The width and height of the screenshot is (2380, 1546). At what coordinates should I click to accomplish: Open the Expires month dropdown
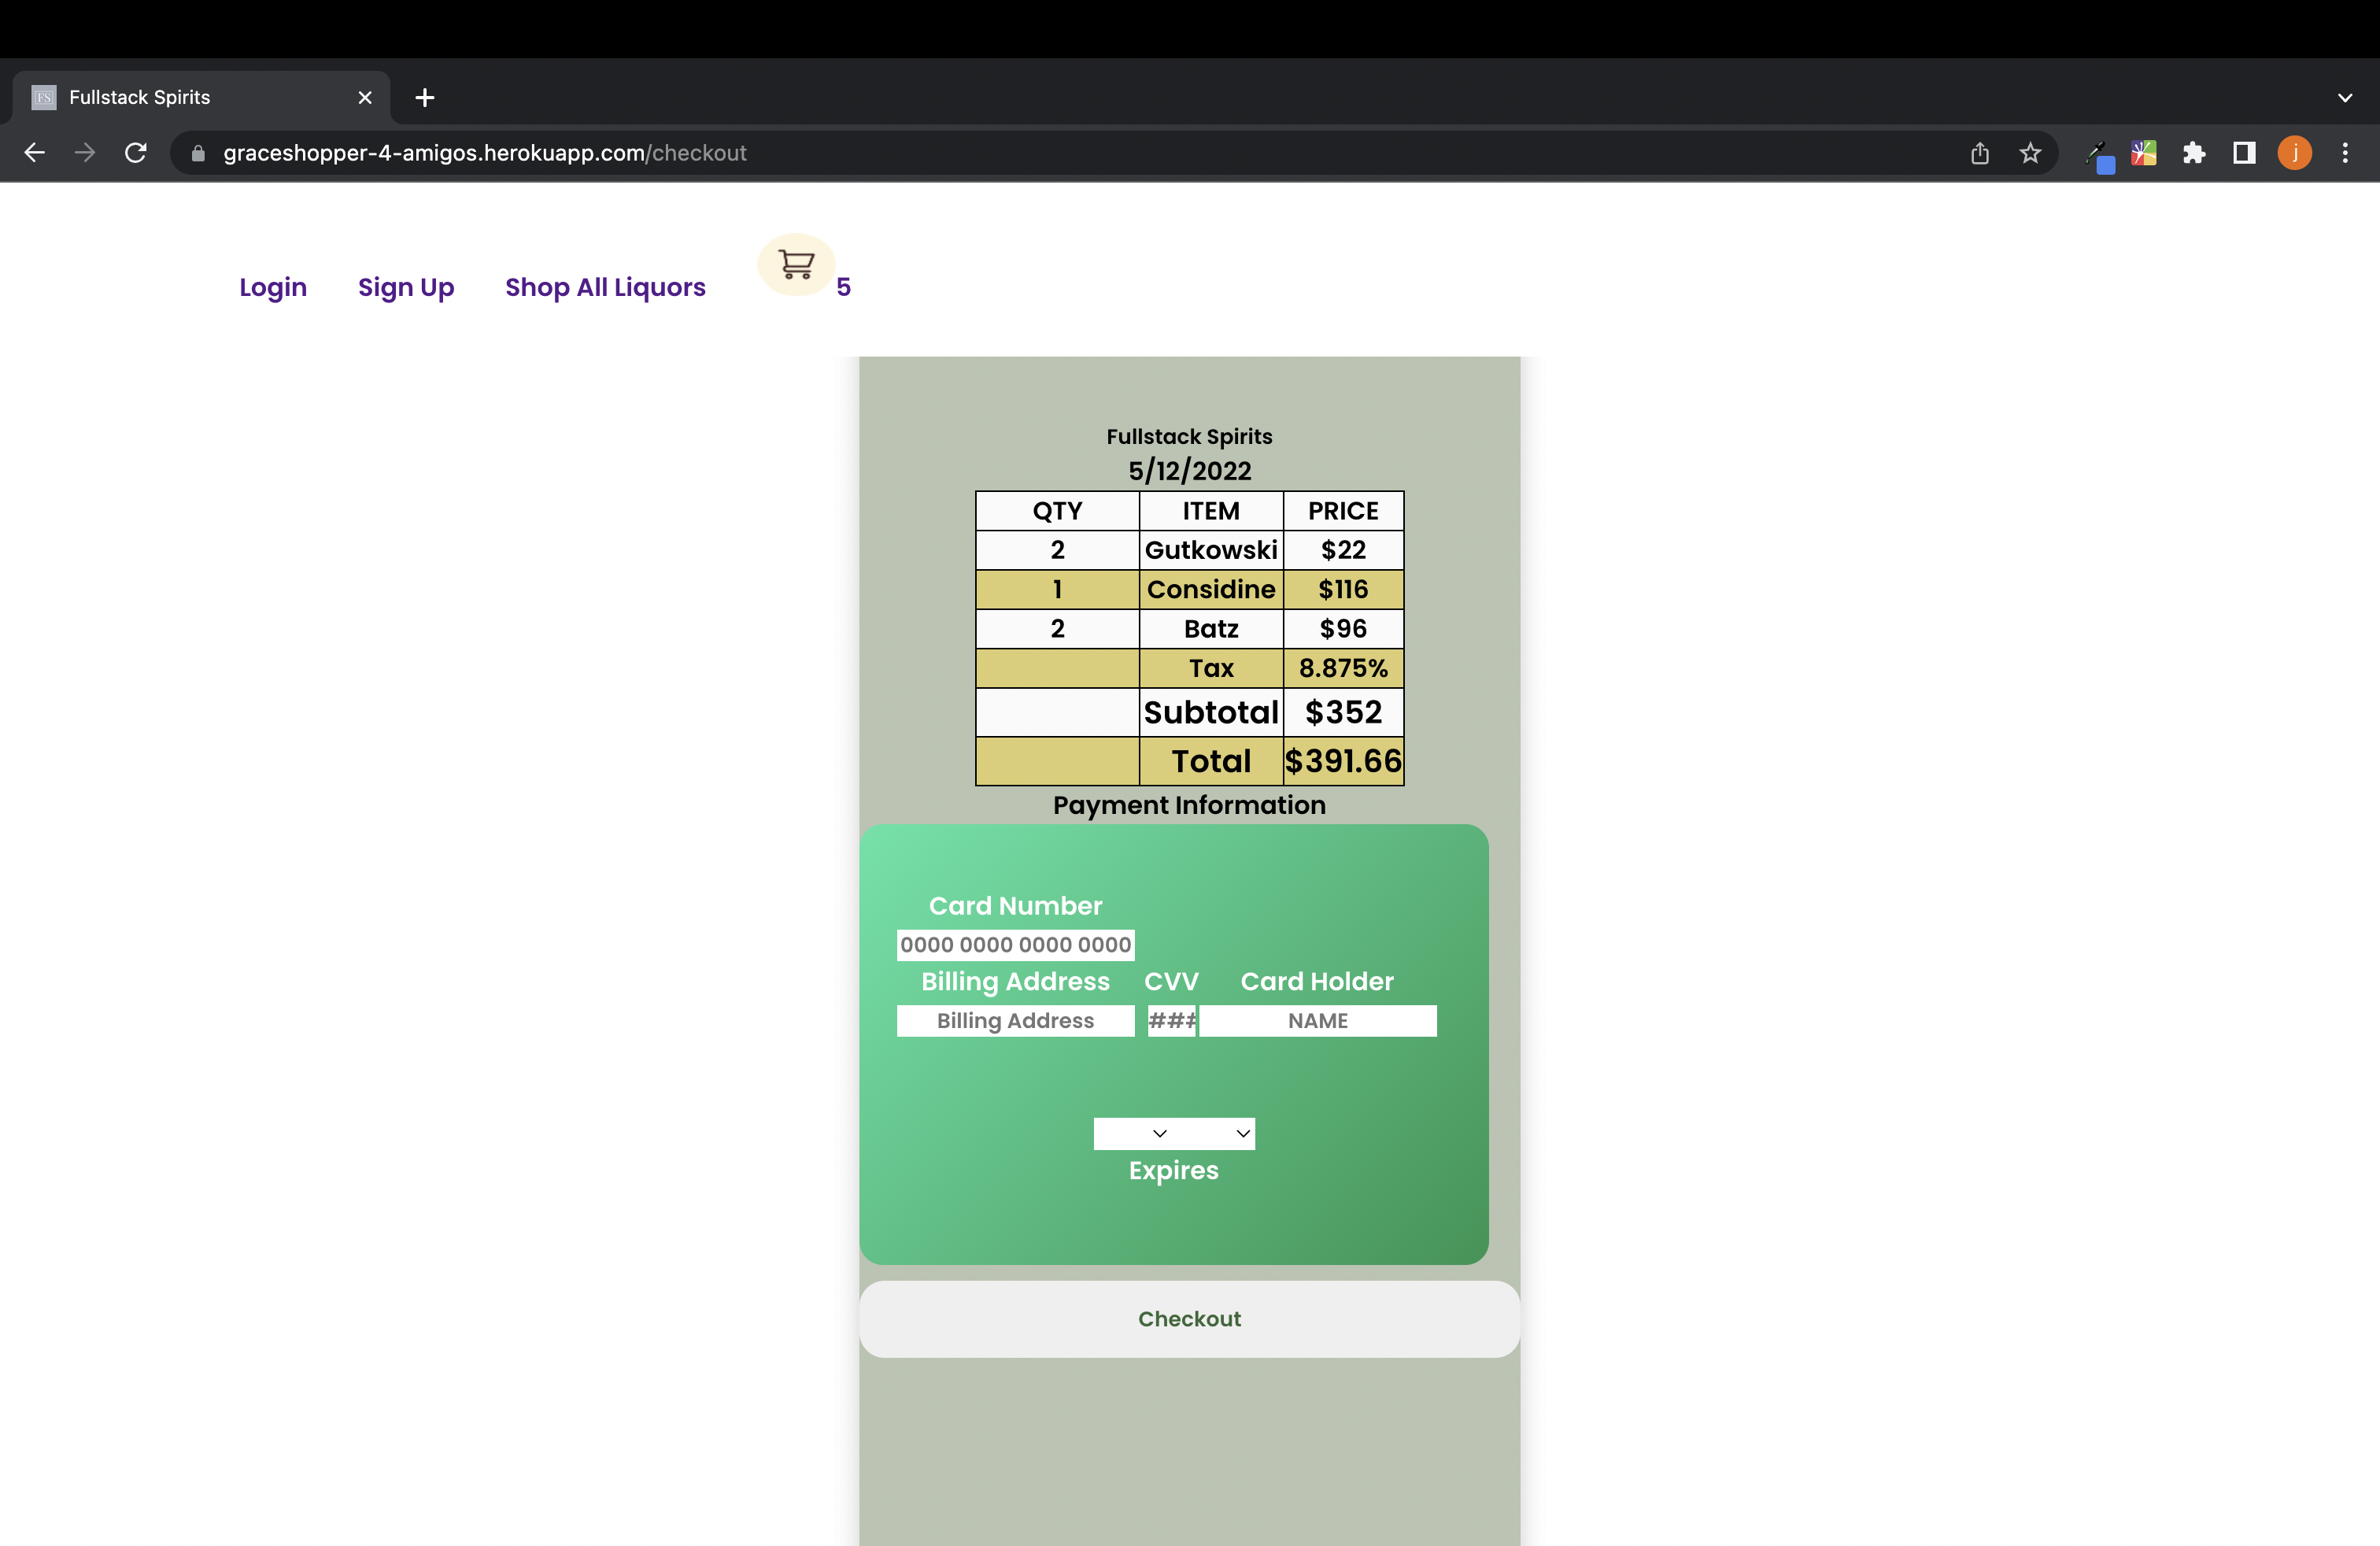[1134, 1133]
